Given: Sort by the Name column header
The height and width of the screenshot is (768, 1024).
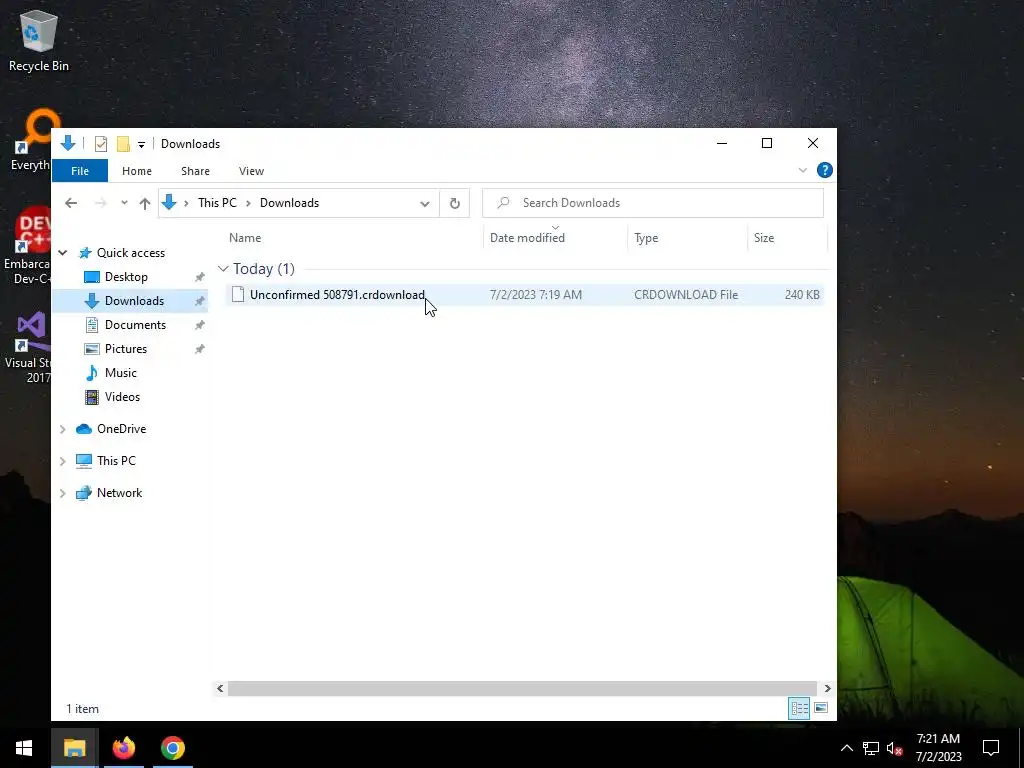Looking at the screenshot, I should click(353, 238).
